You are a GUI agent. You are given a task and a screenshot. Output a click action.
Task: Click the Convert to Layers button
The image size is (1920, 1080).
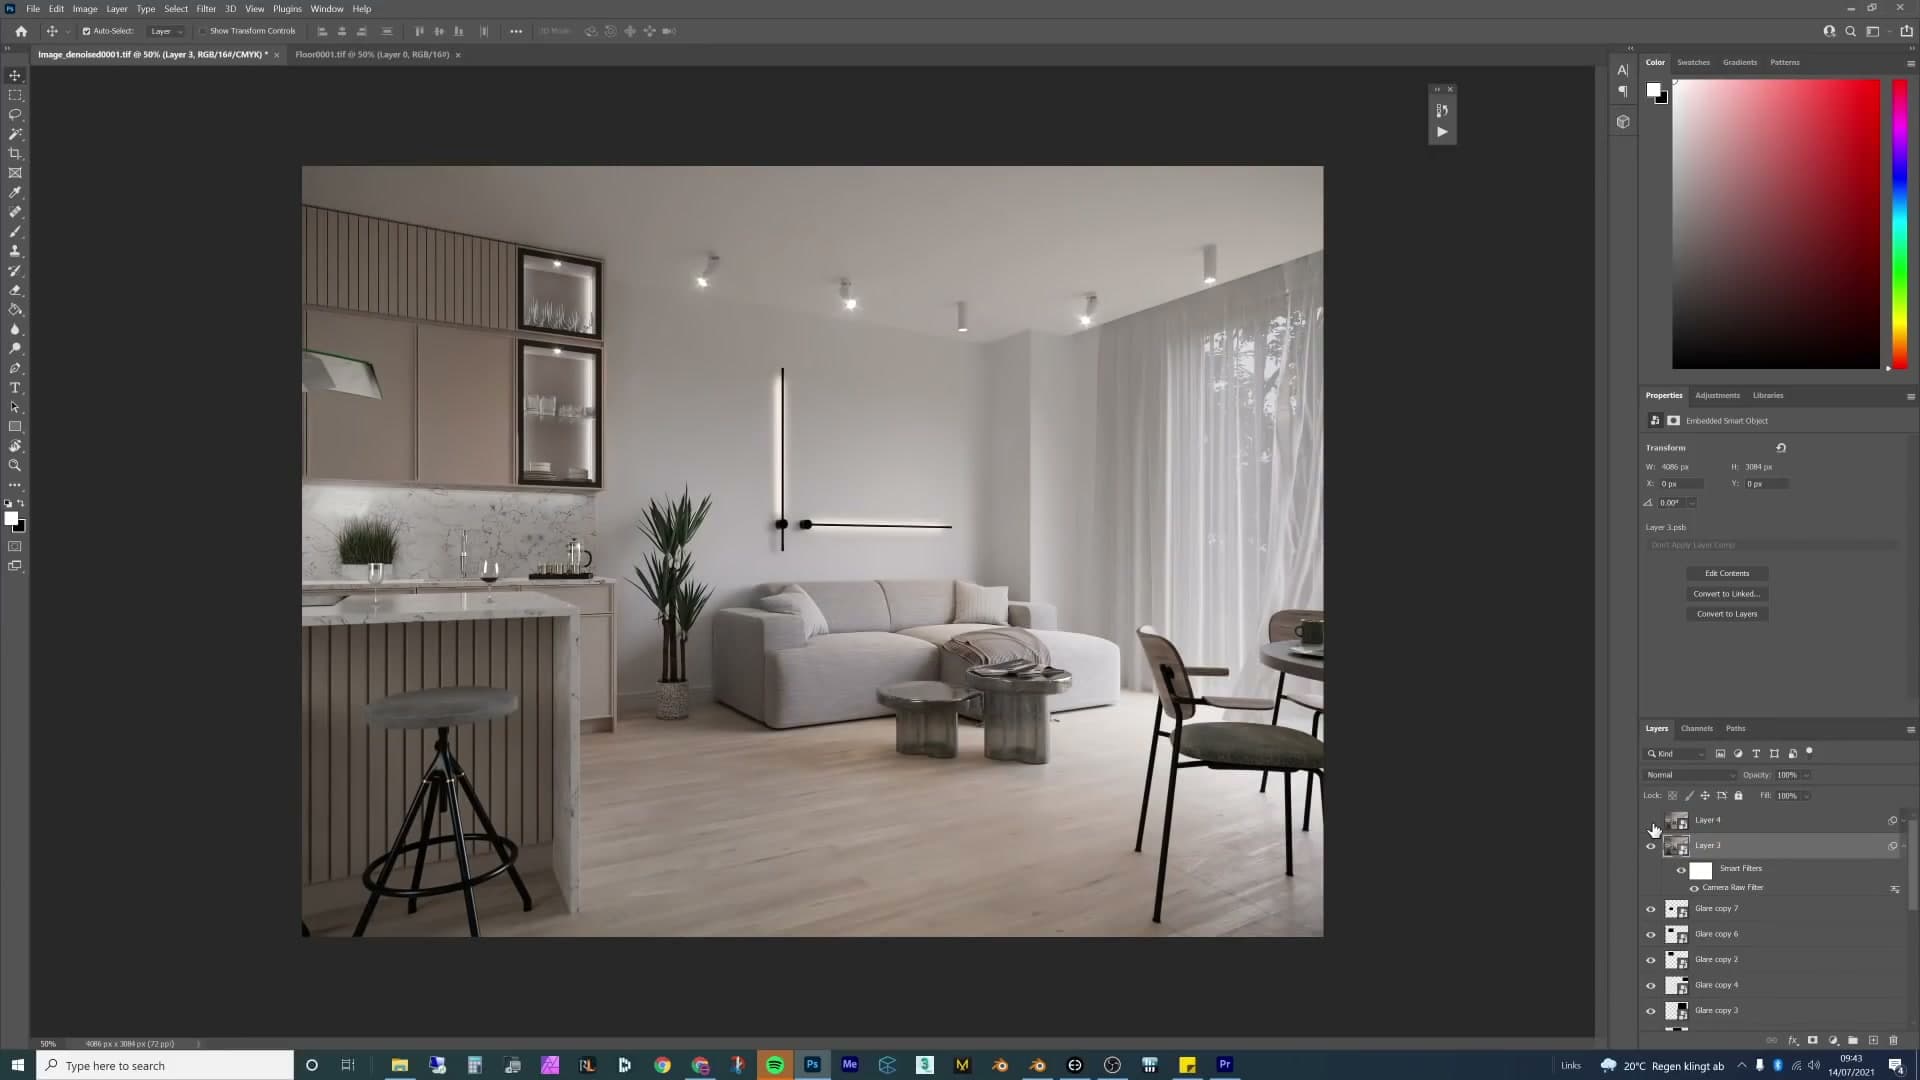pos(1727,614)
